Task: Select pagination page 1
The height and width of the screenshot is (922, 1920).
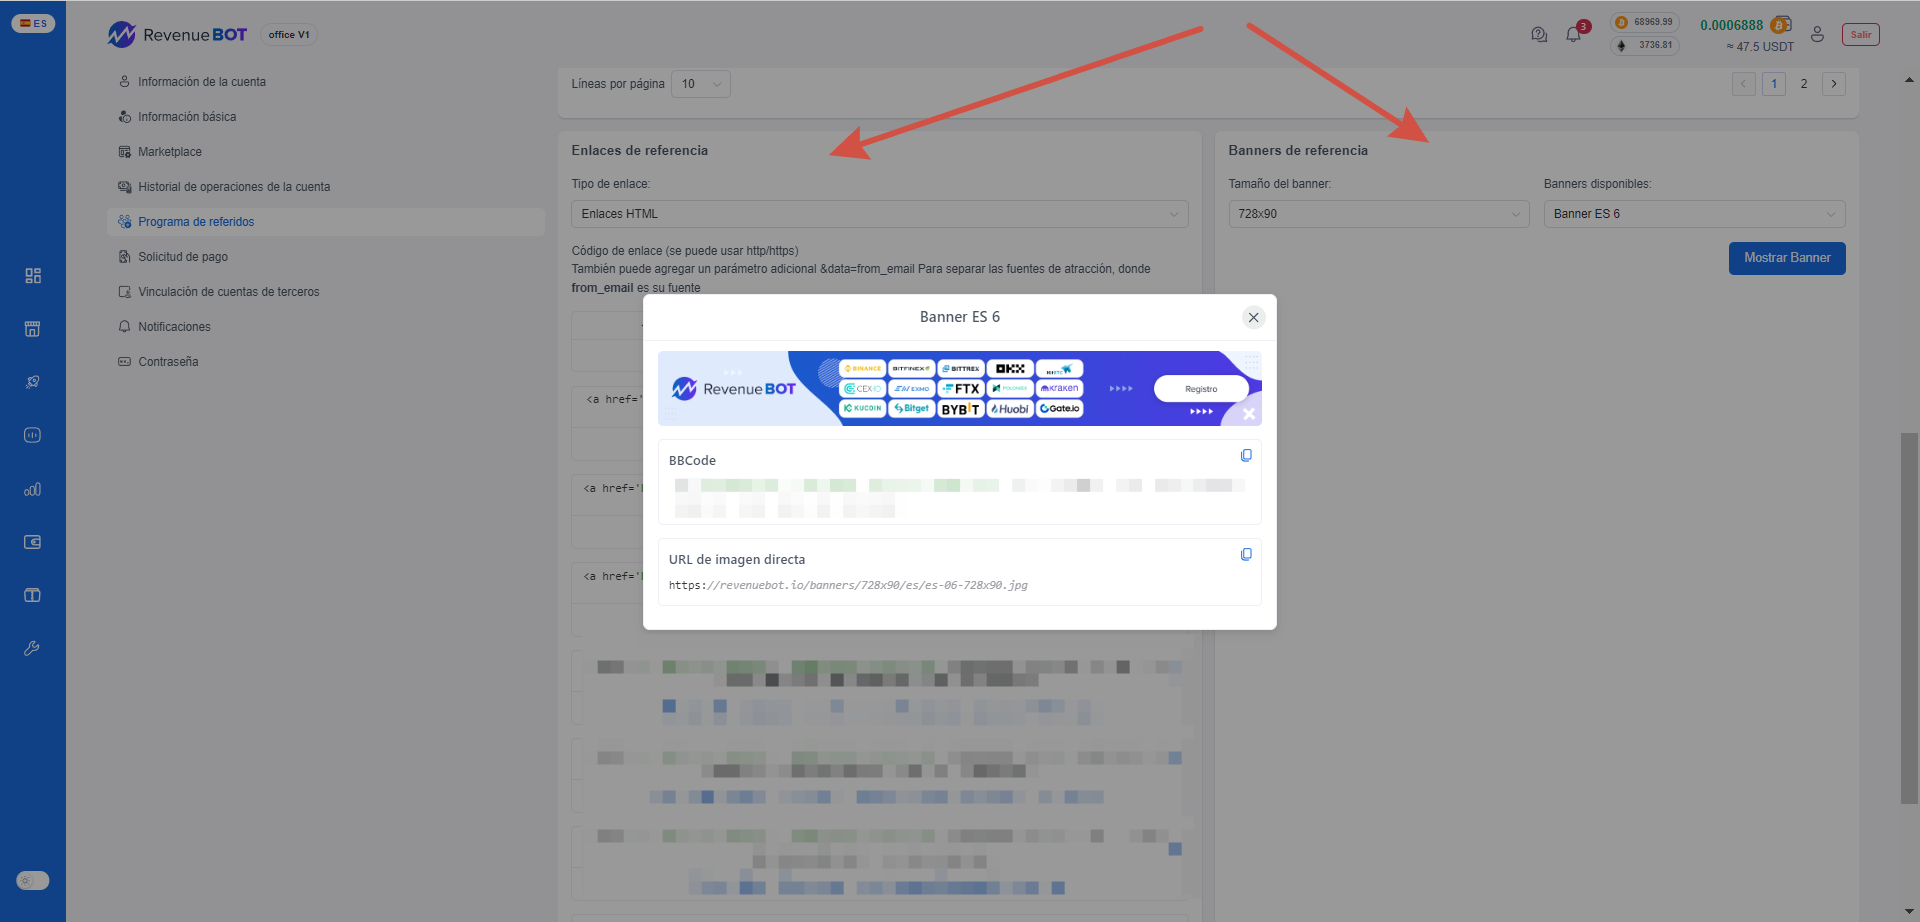Action: [x=1774, y=84]
